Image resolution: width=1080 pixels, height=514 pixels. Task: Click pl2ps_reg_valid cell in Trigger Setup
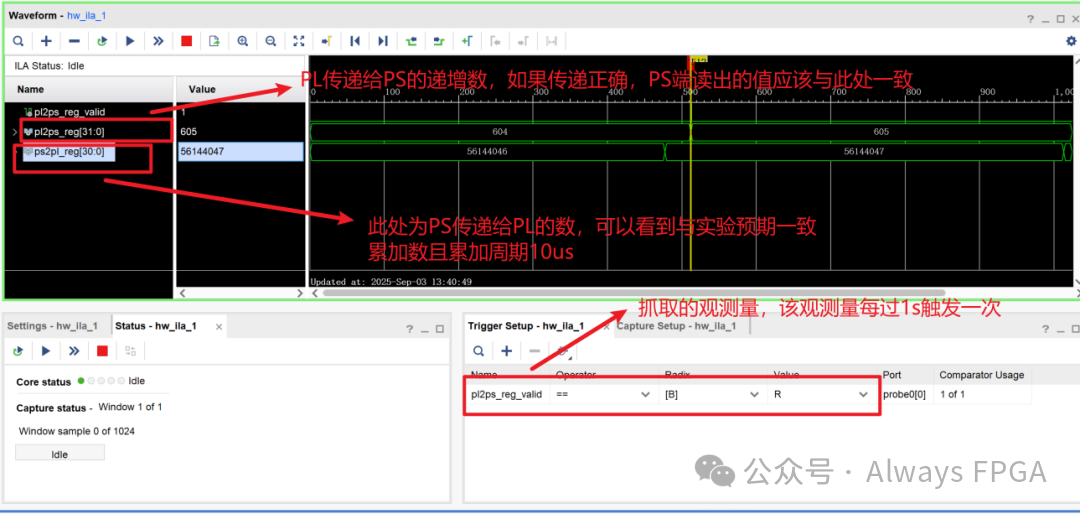(506, 395)
